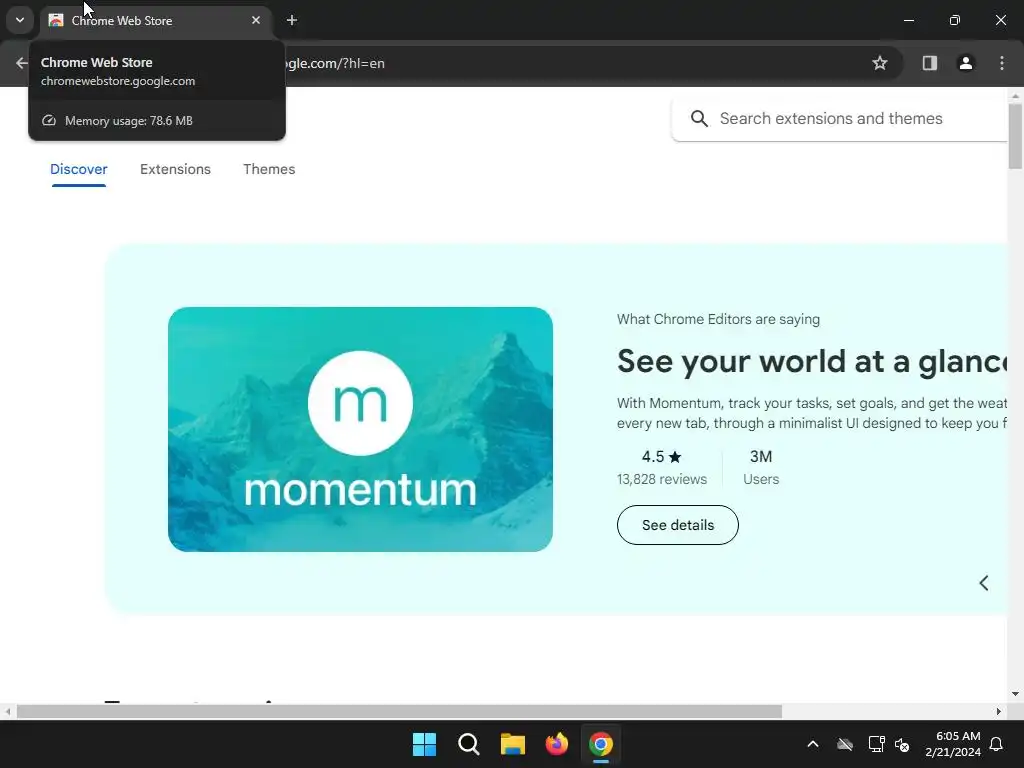
Task: Click the What Chrome Editors are saying label
Action: coord(718,319)
